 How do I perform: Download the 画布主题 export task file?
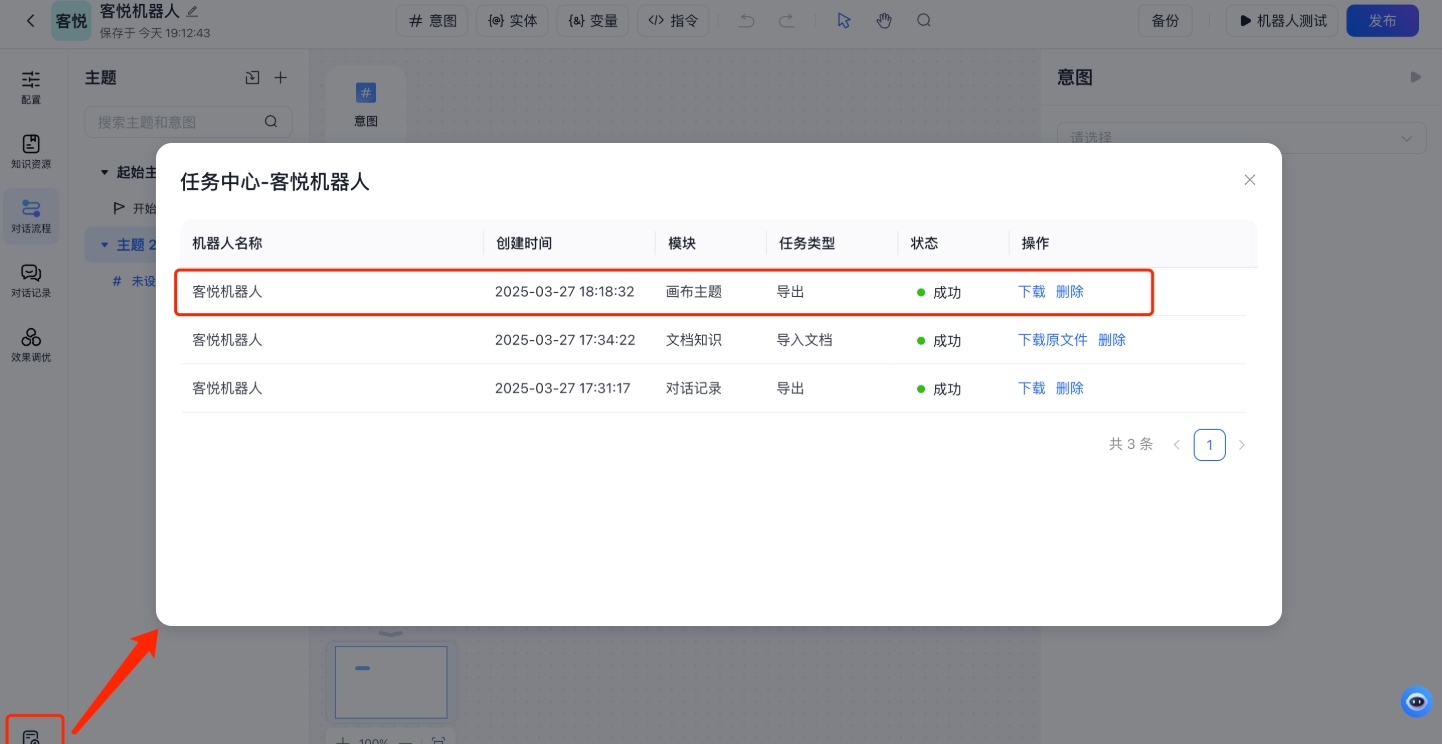[x=1031, y=292]
